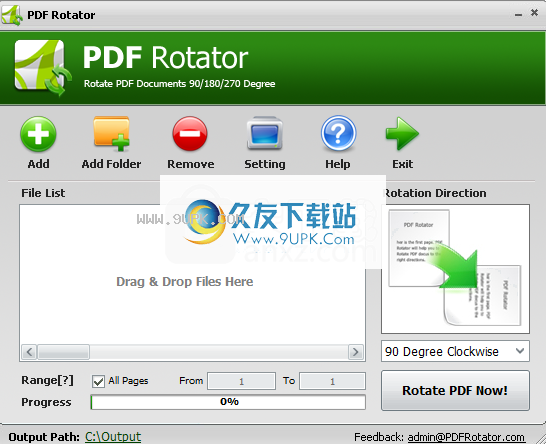Click the Range[?] help label
Image resolution: width=546 pixels, height=444 pixels.
click(47, 380)
